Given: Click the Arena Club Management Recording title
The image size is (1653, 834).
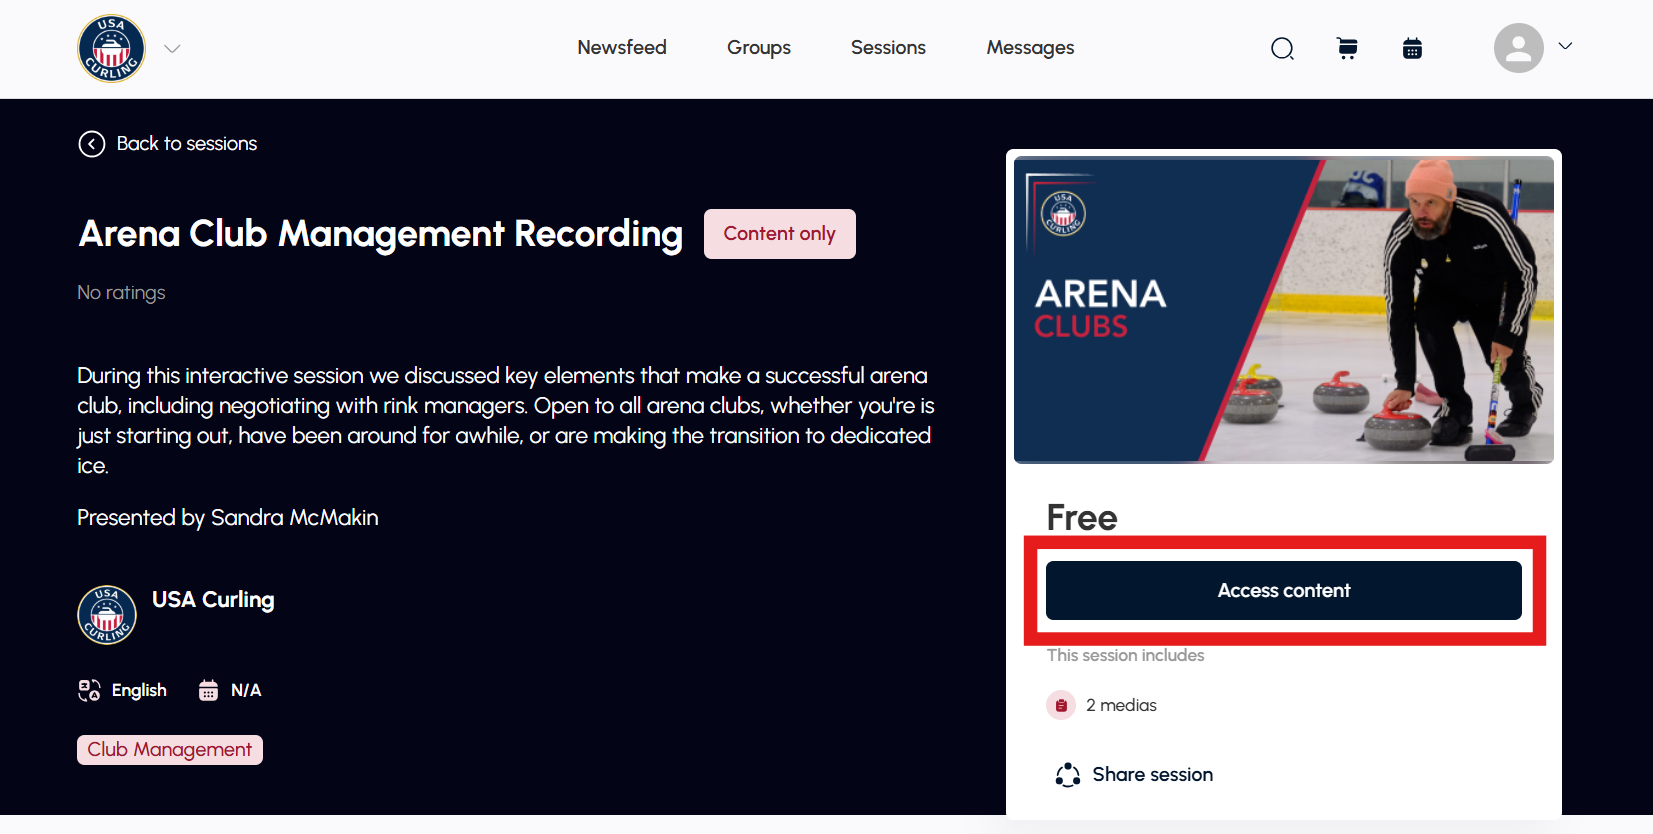Looking at the screenshot, I should (x=381, y=233).
